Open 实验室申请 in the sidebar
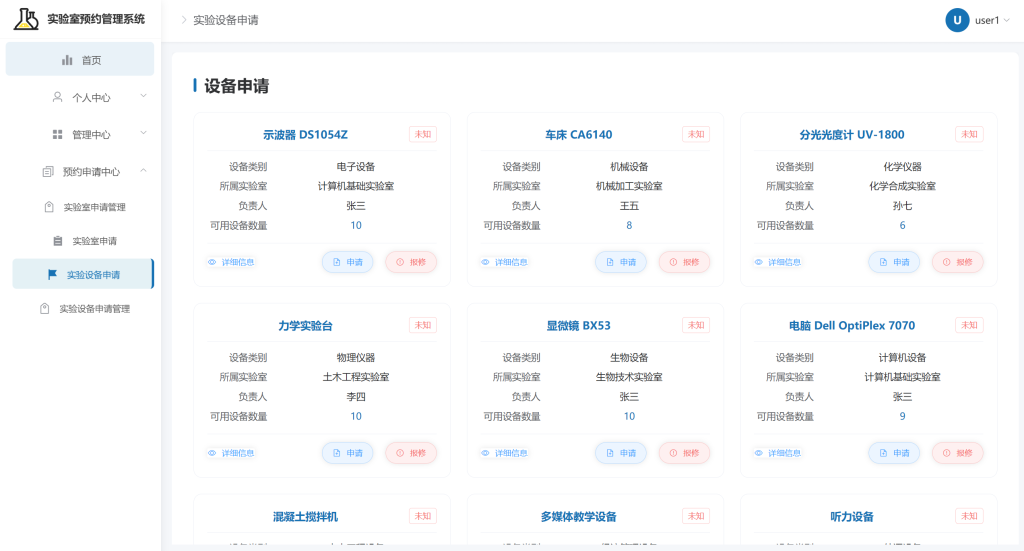 (83, 241)
